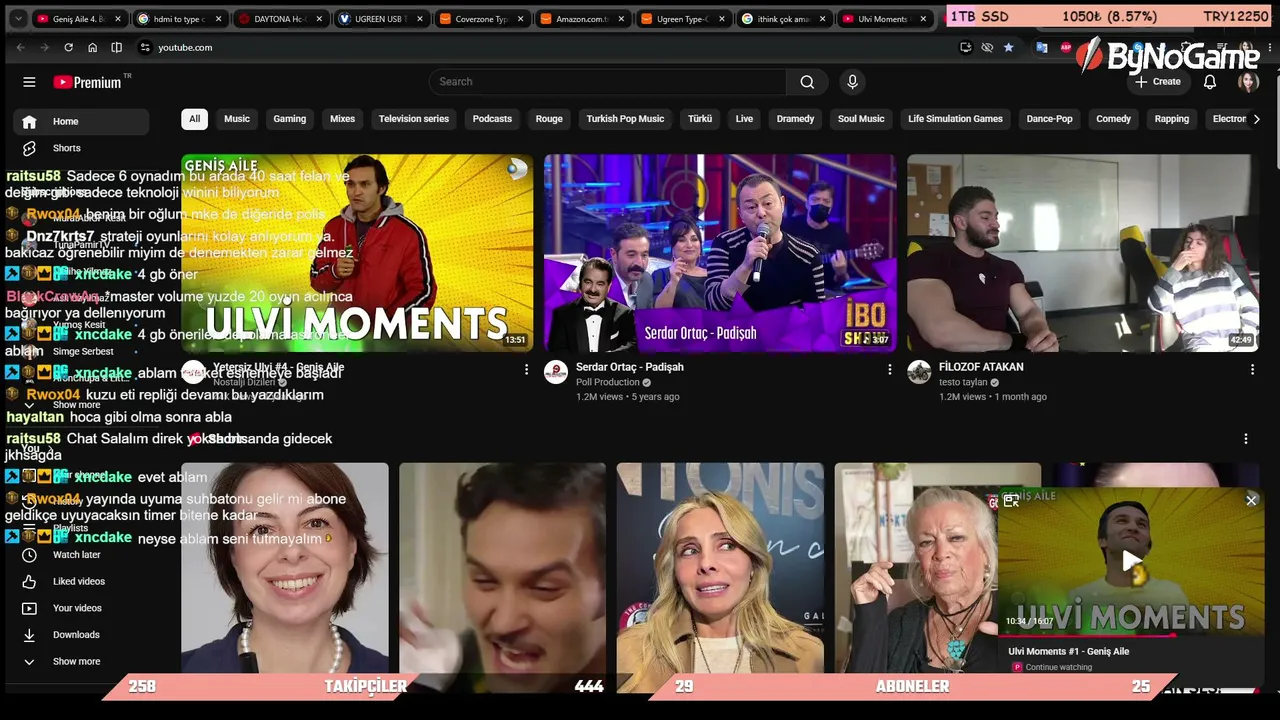Bookmark this page with the star
This screenshot has height=720, width=1280.
pos(1008,47)
